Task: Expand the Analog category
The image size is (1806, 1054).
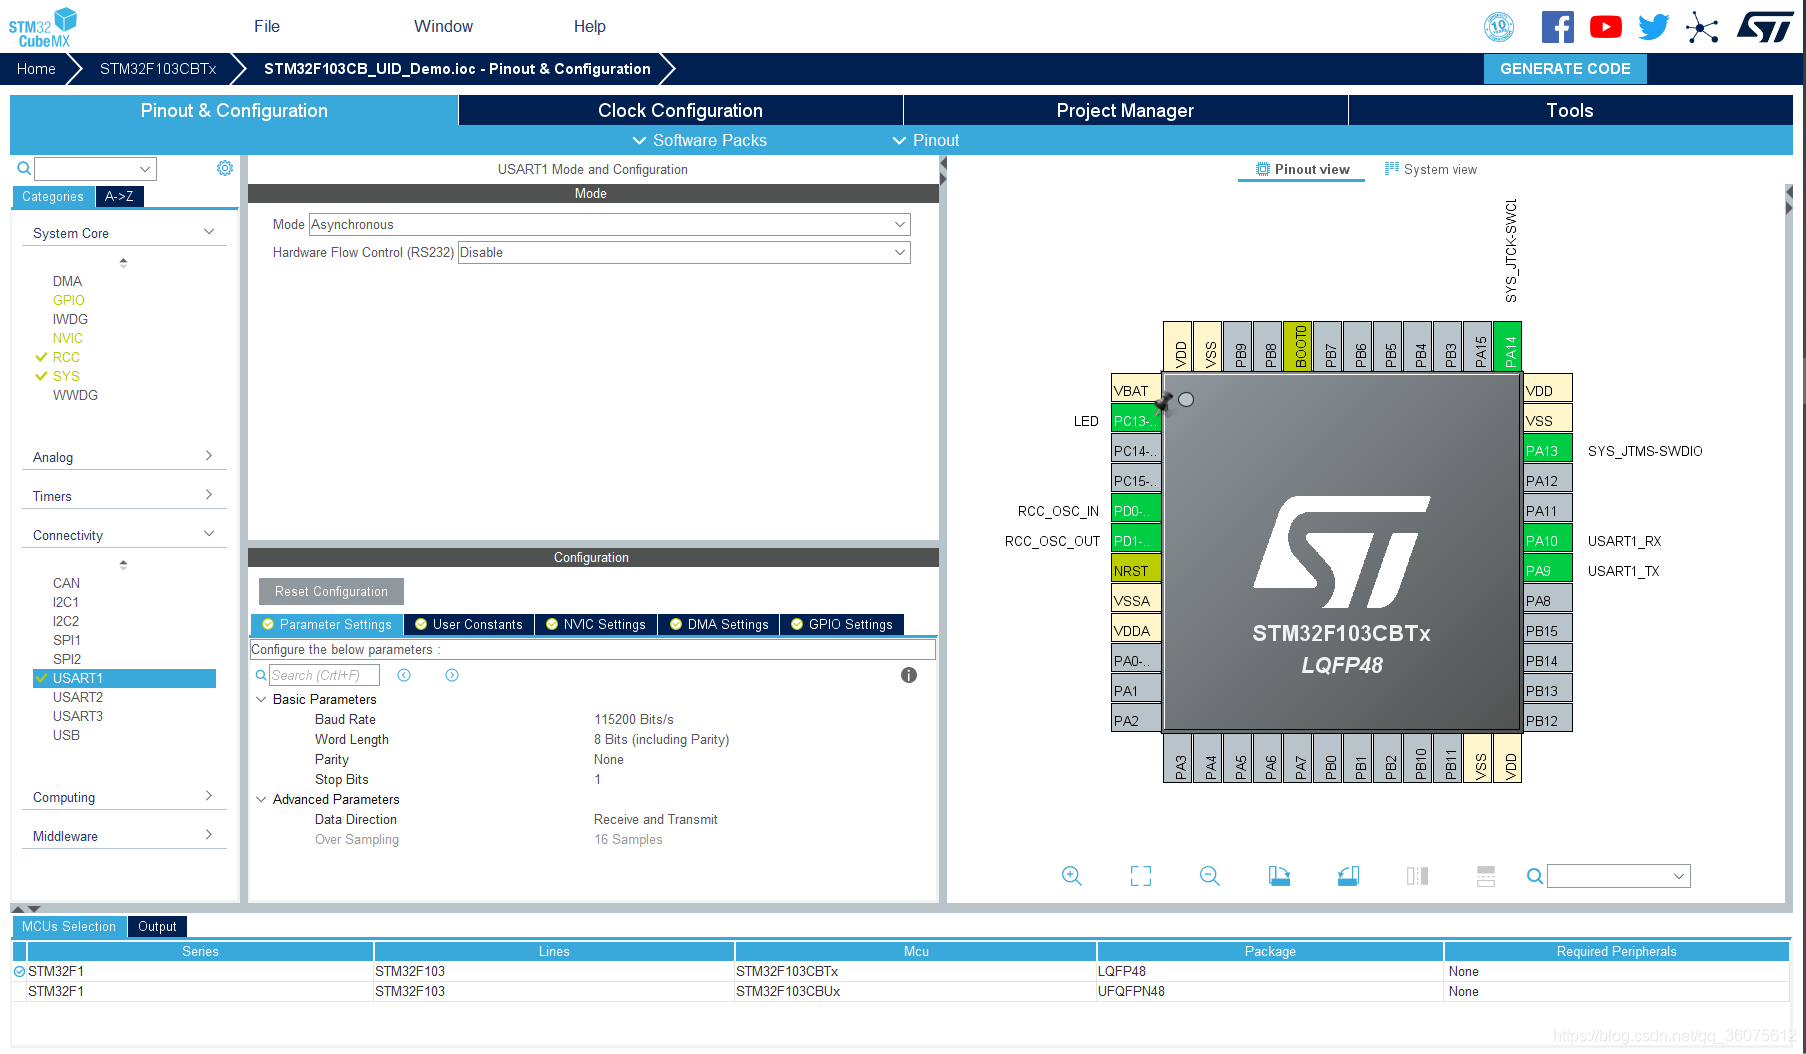Action: pyautogui.click(x=123, y=457)
